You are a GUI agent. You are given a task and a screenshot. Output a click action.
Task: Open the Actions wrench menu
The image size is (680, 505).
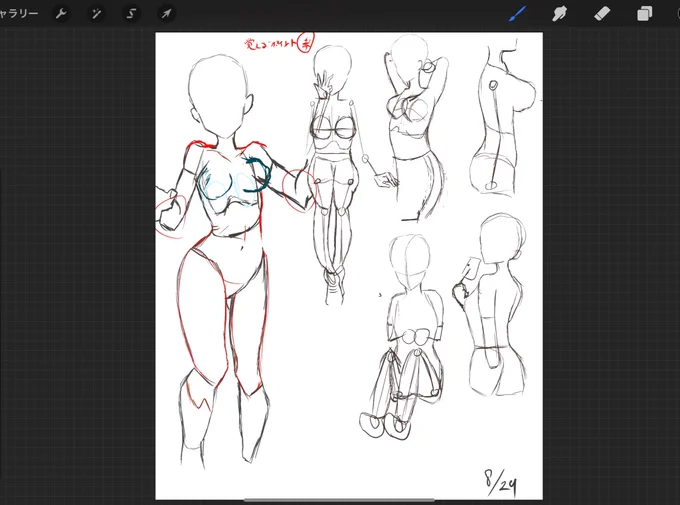61,14
